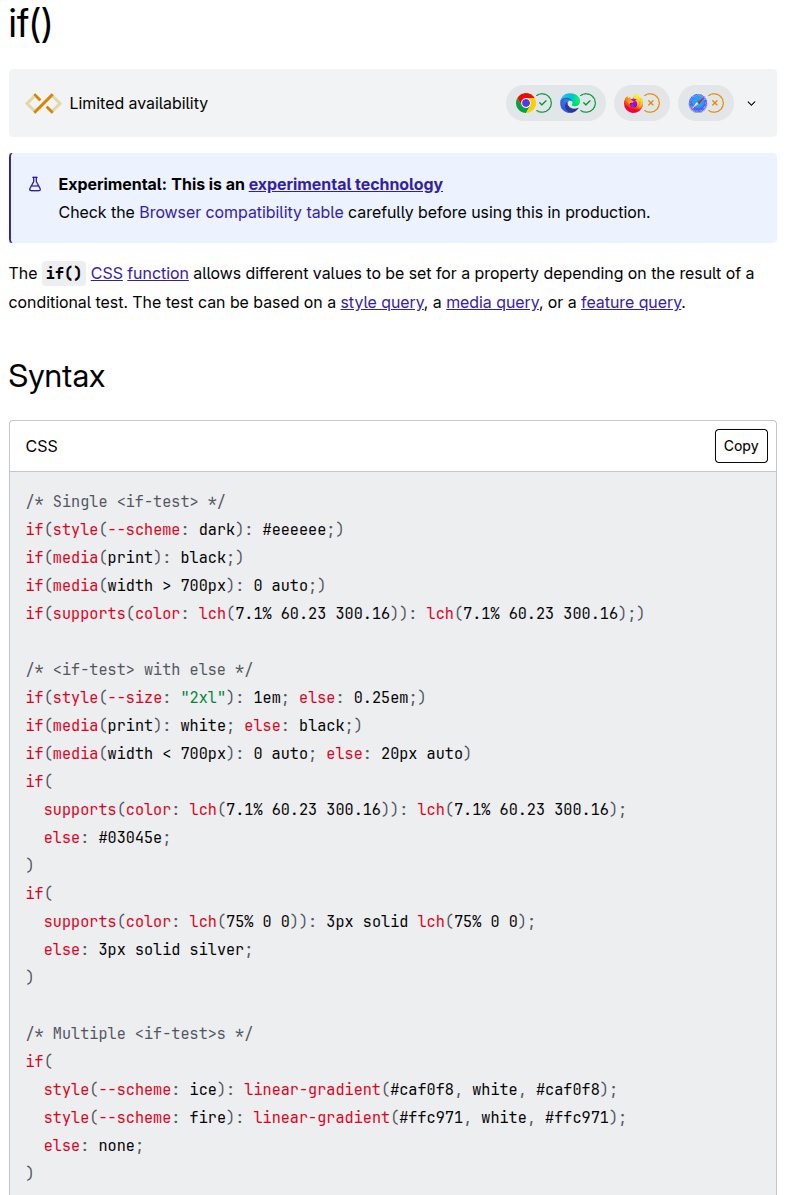Select the CSS label on the code block
The image size is (800, 1195).
click(x=41, y=445)
